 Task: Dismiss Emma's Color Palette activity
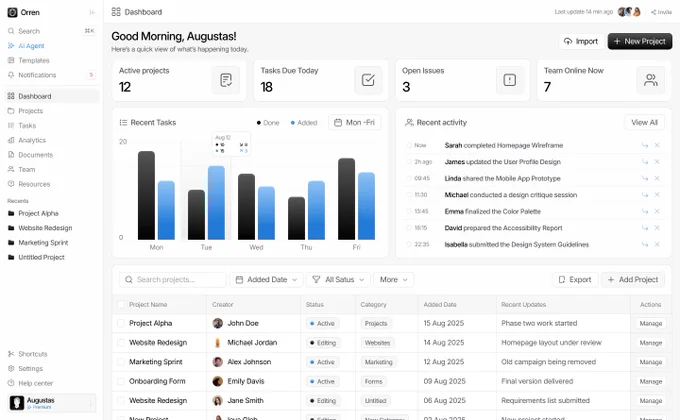tap(657, 211)
